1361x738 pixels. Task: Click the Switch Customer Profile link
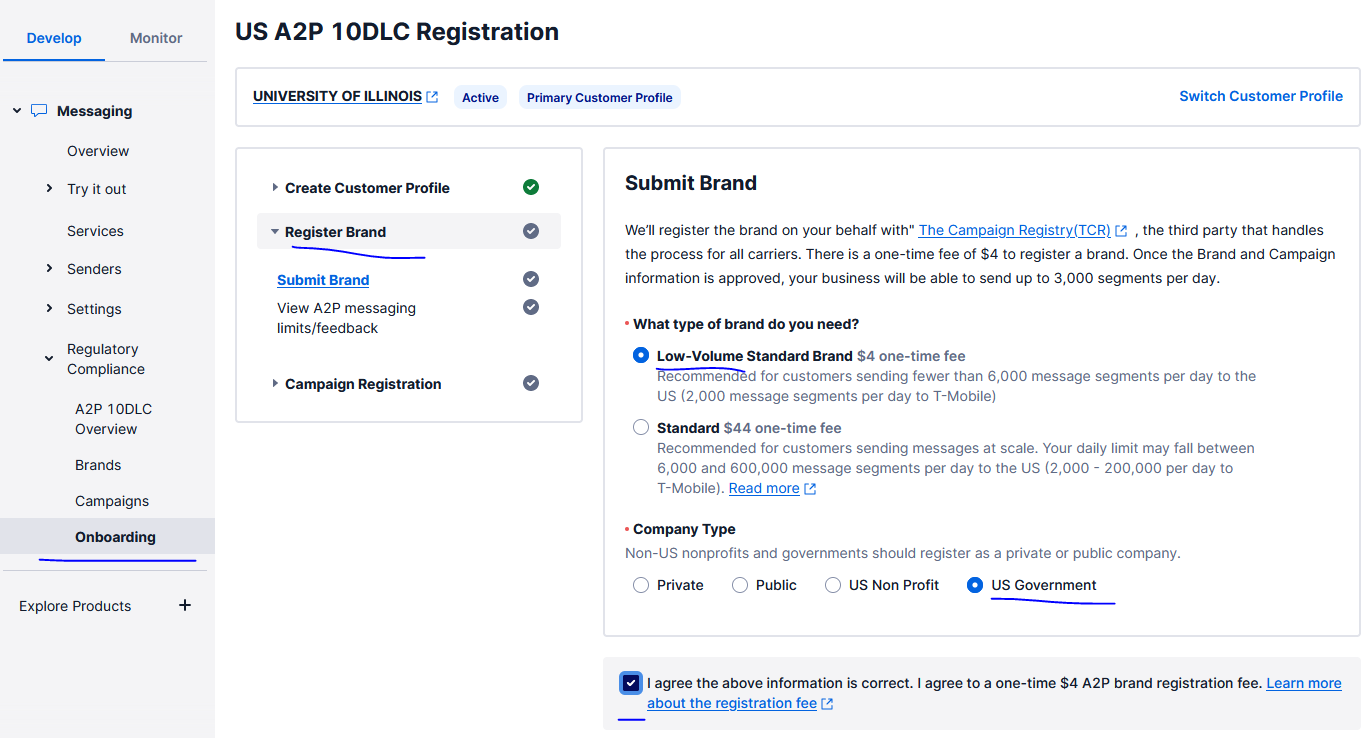1260,96
